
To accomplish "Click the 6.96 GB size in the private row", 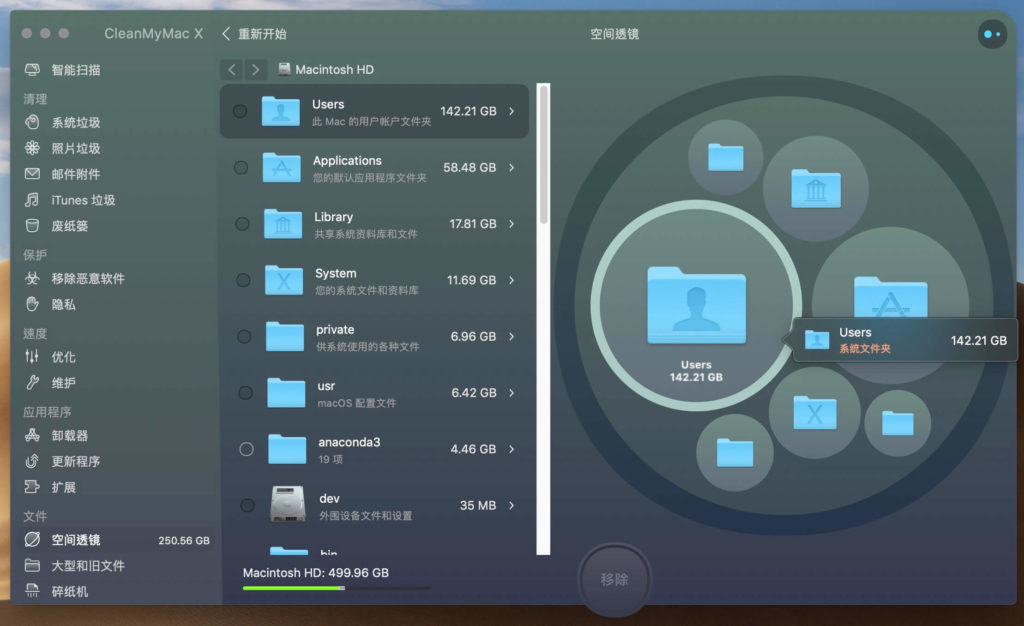I will click(473, 336).
